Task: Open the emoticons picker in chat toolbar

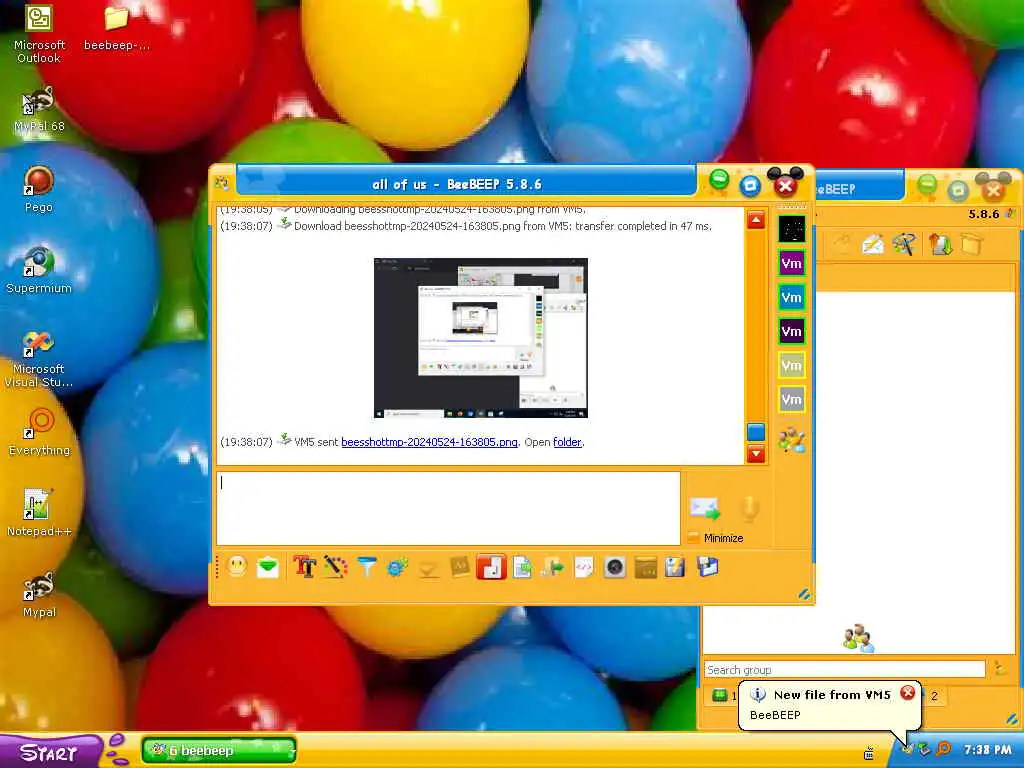Action: point(237,566)
